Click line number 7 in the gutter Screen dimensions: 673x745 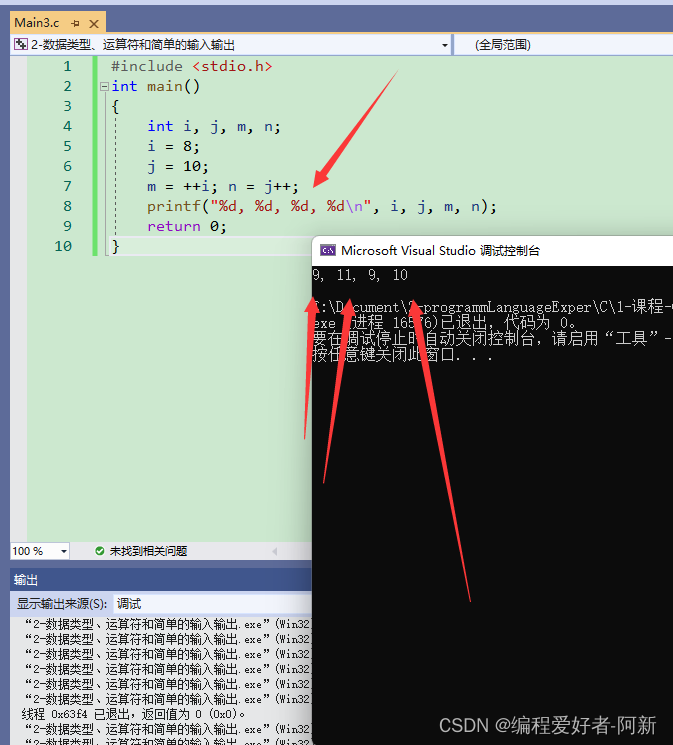(x=67, y=186)
